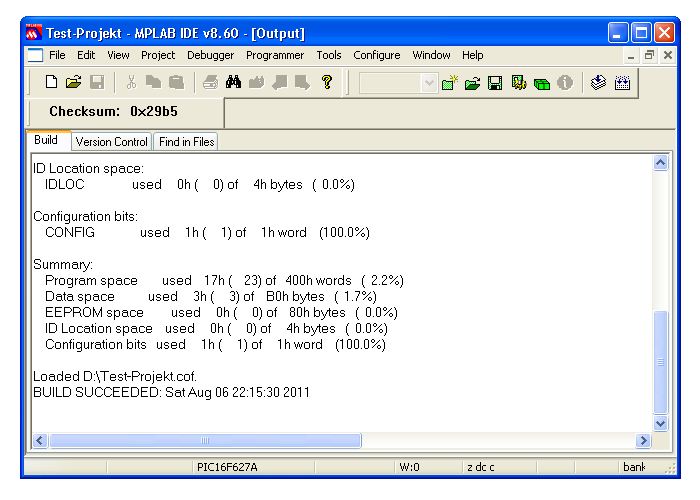Click the Cut scissors icon
Viewport: 700px width, 500px height.
[x=131, y=82]
